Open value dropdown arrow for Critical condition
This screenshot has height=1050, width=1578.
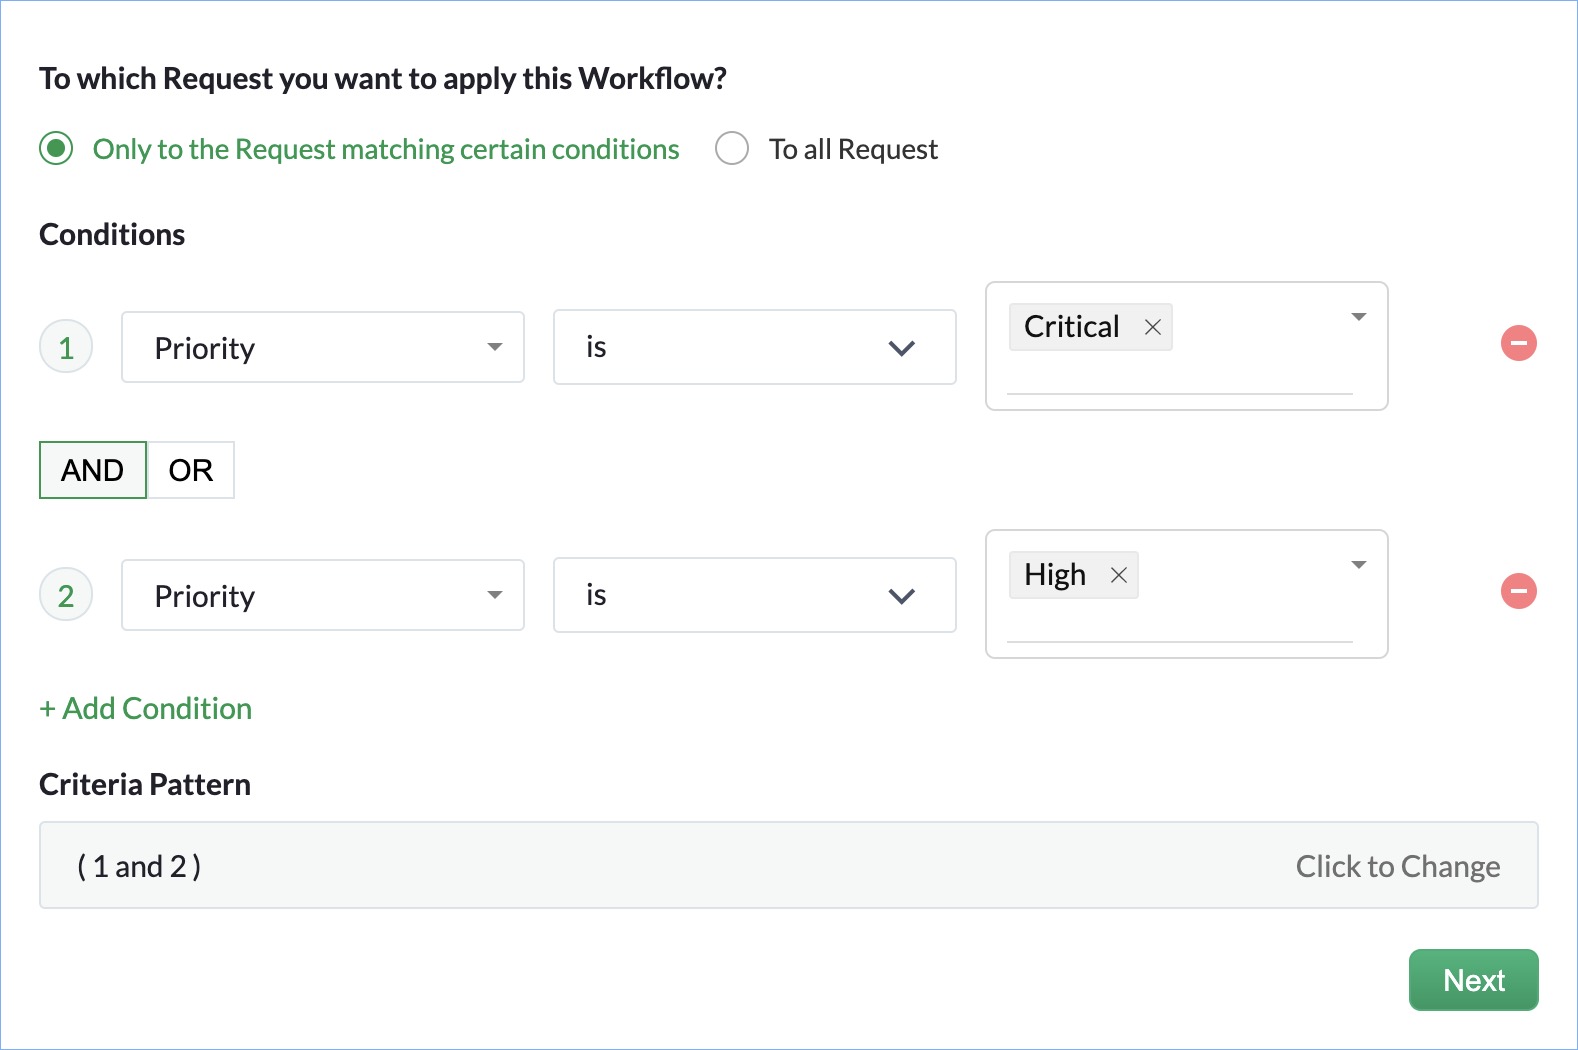tap(1358, 317)
